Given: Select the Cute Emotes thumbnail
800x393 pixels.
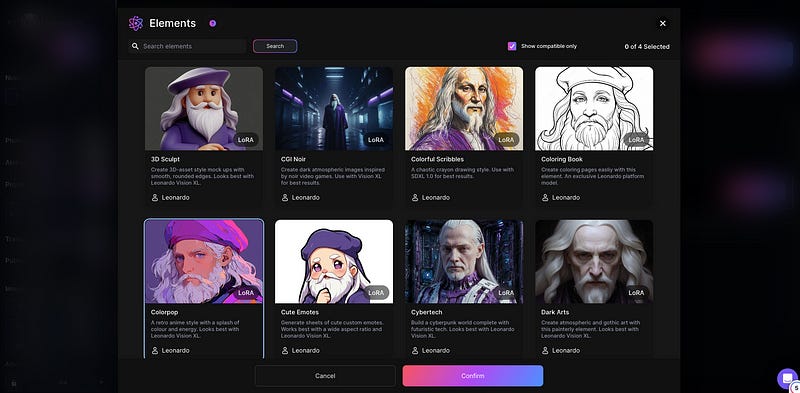Looking at the screenshot, I should coord(334,262).
